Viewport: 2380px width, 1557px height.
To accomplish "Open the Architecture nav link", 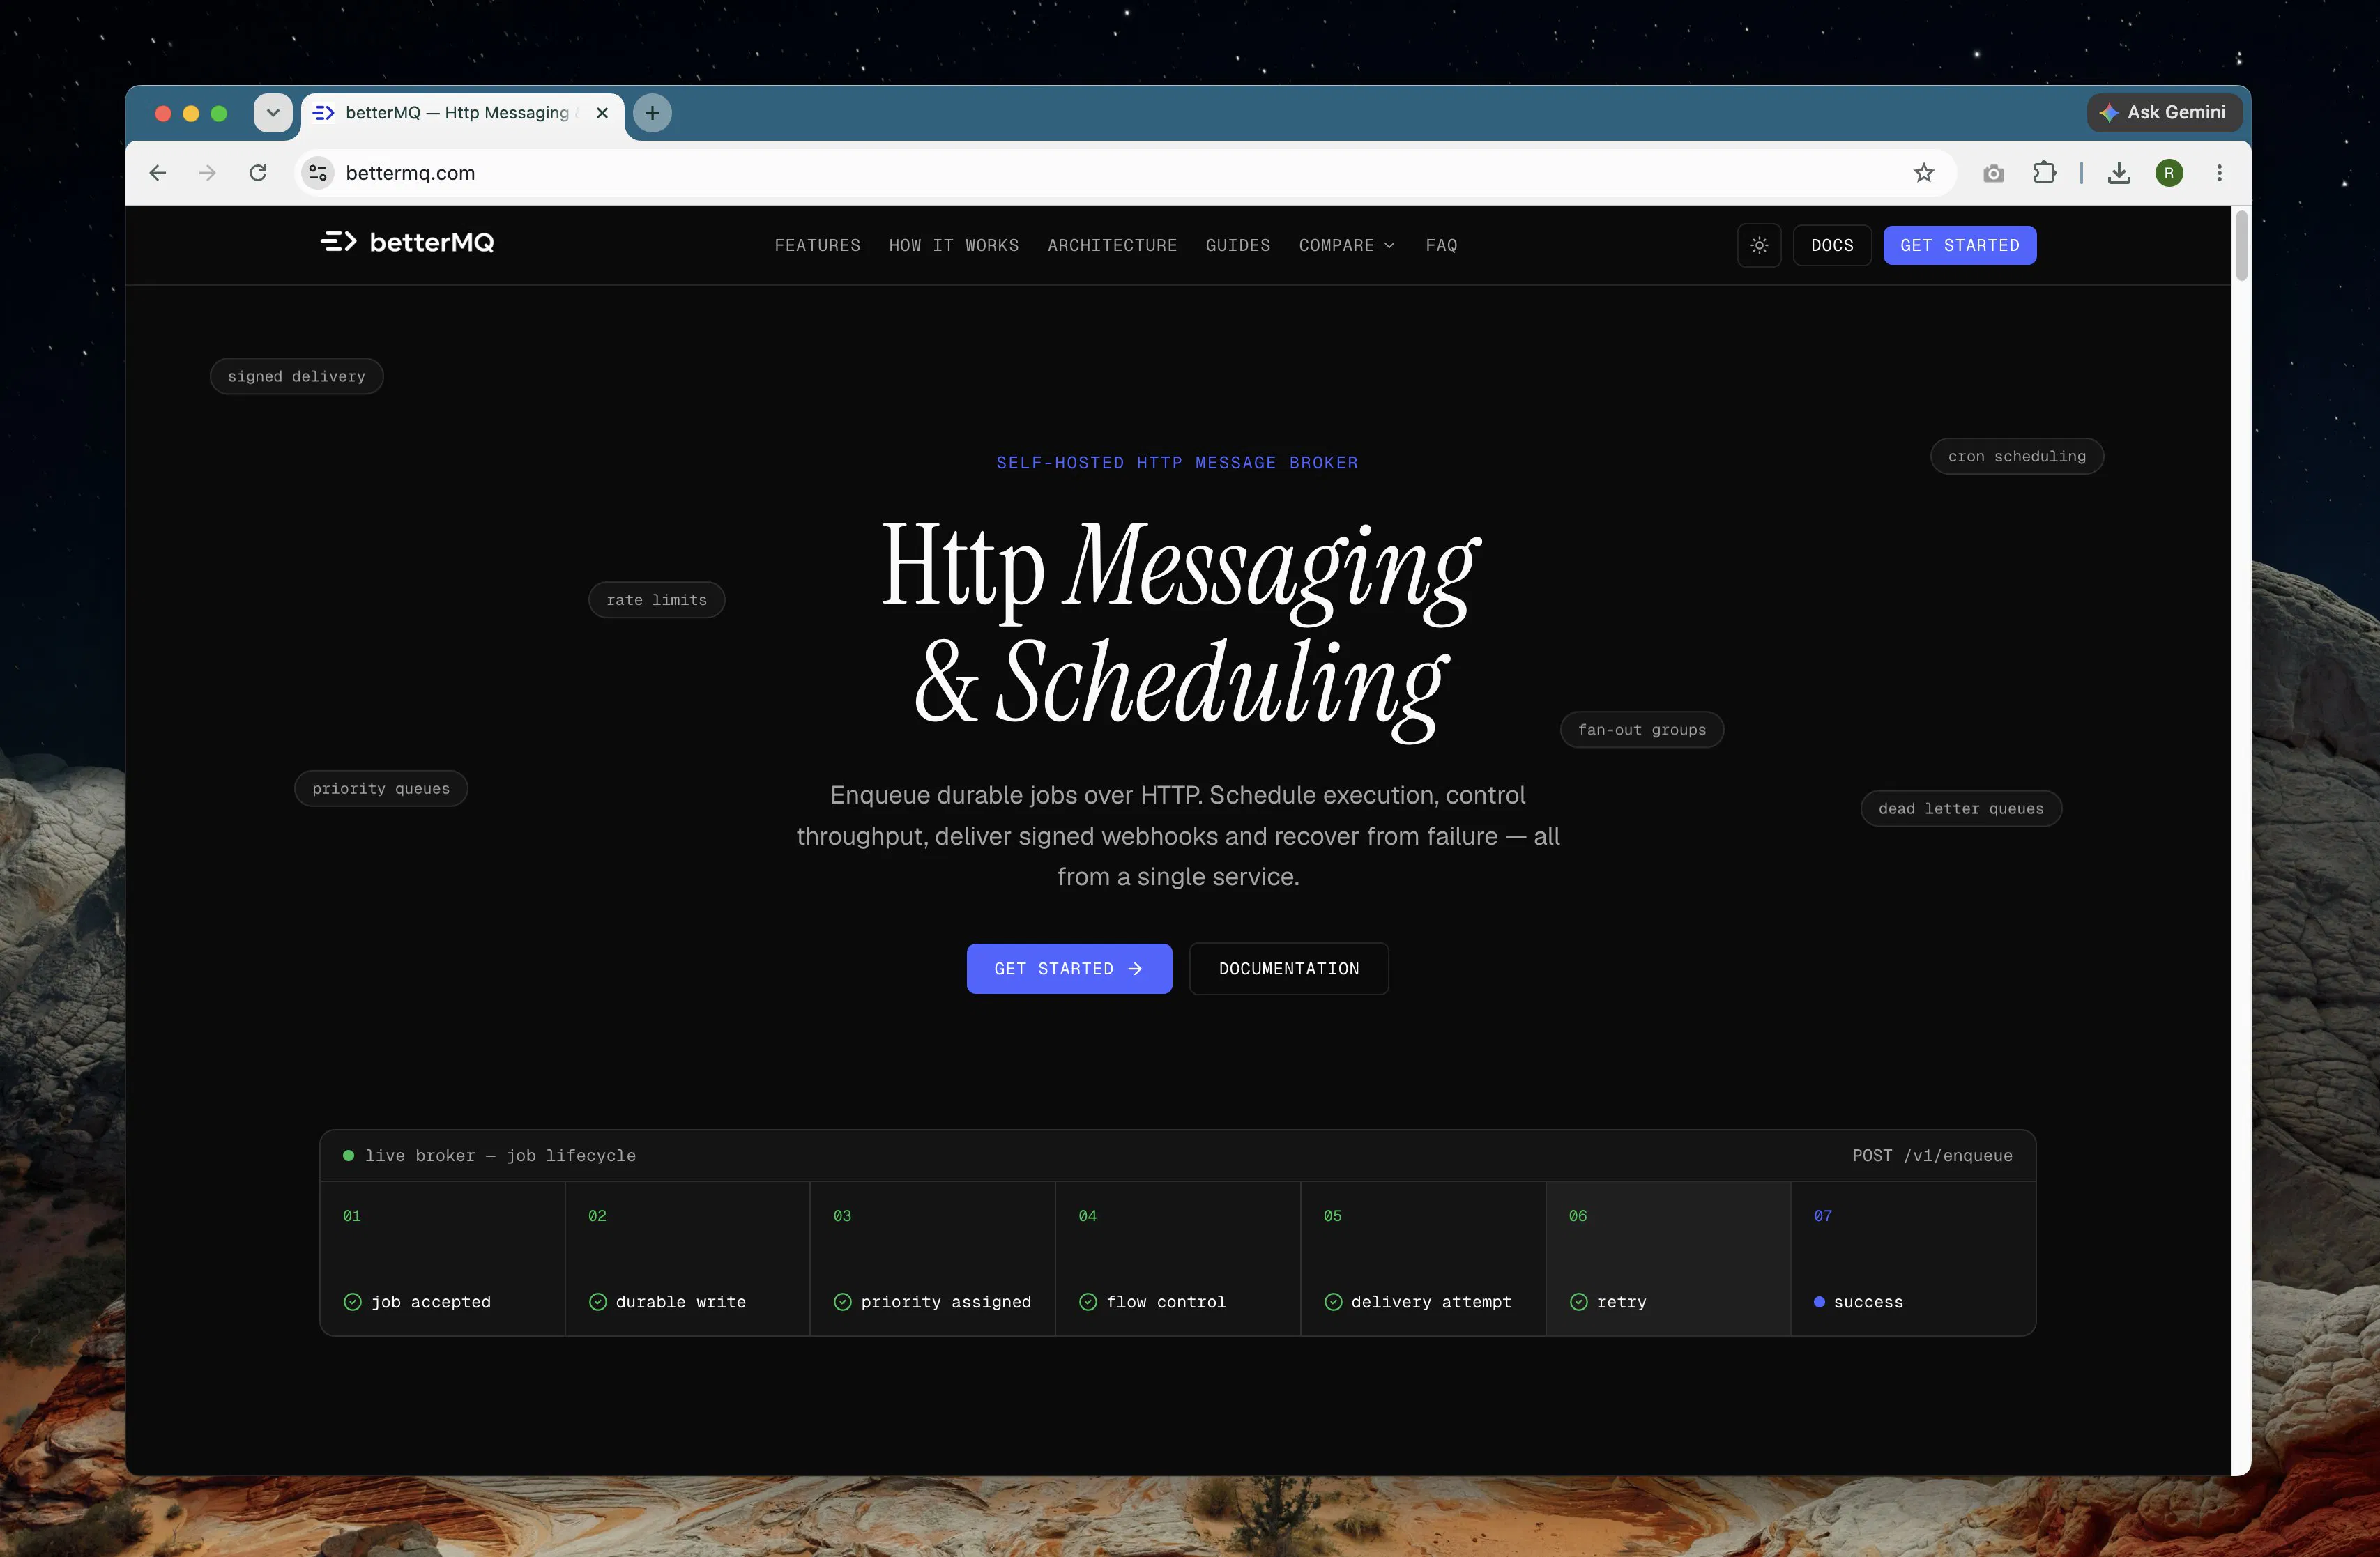I will point(1112,245).
